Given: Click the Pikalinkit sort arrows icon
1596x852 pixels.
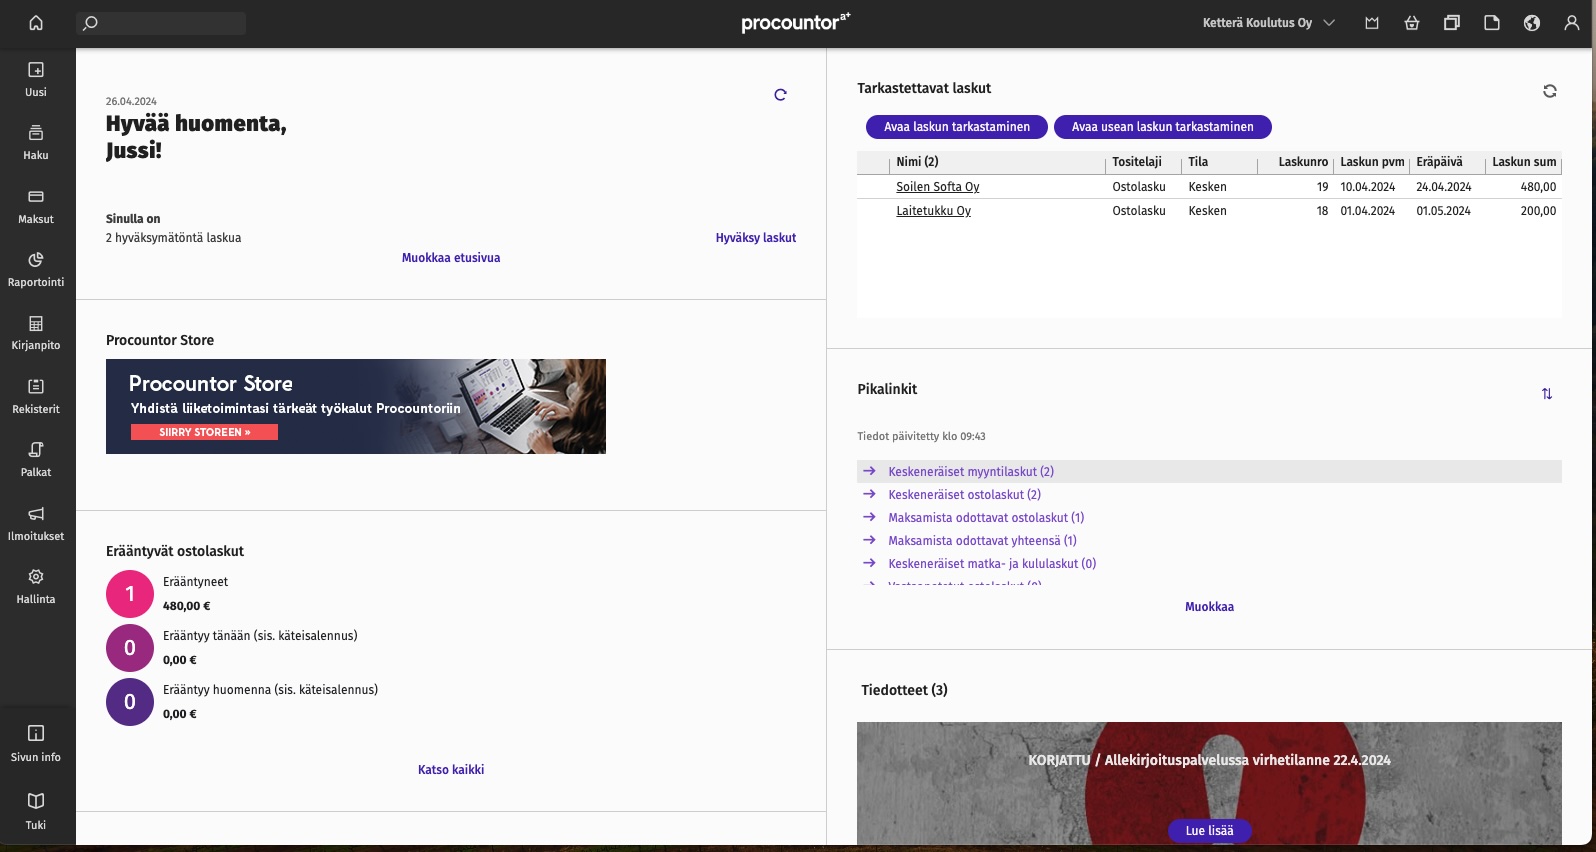Looking at the screenshot, I should [x=1547, y=394].
